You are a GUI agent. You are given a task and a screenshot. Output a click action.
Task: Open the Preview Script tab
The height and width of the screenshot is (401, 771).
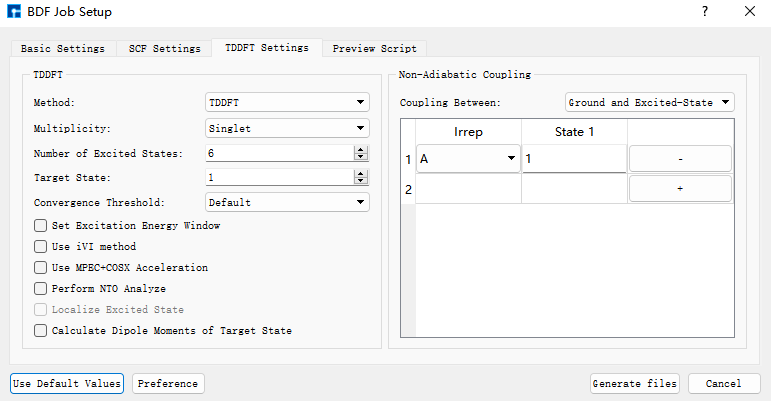374,49
